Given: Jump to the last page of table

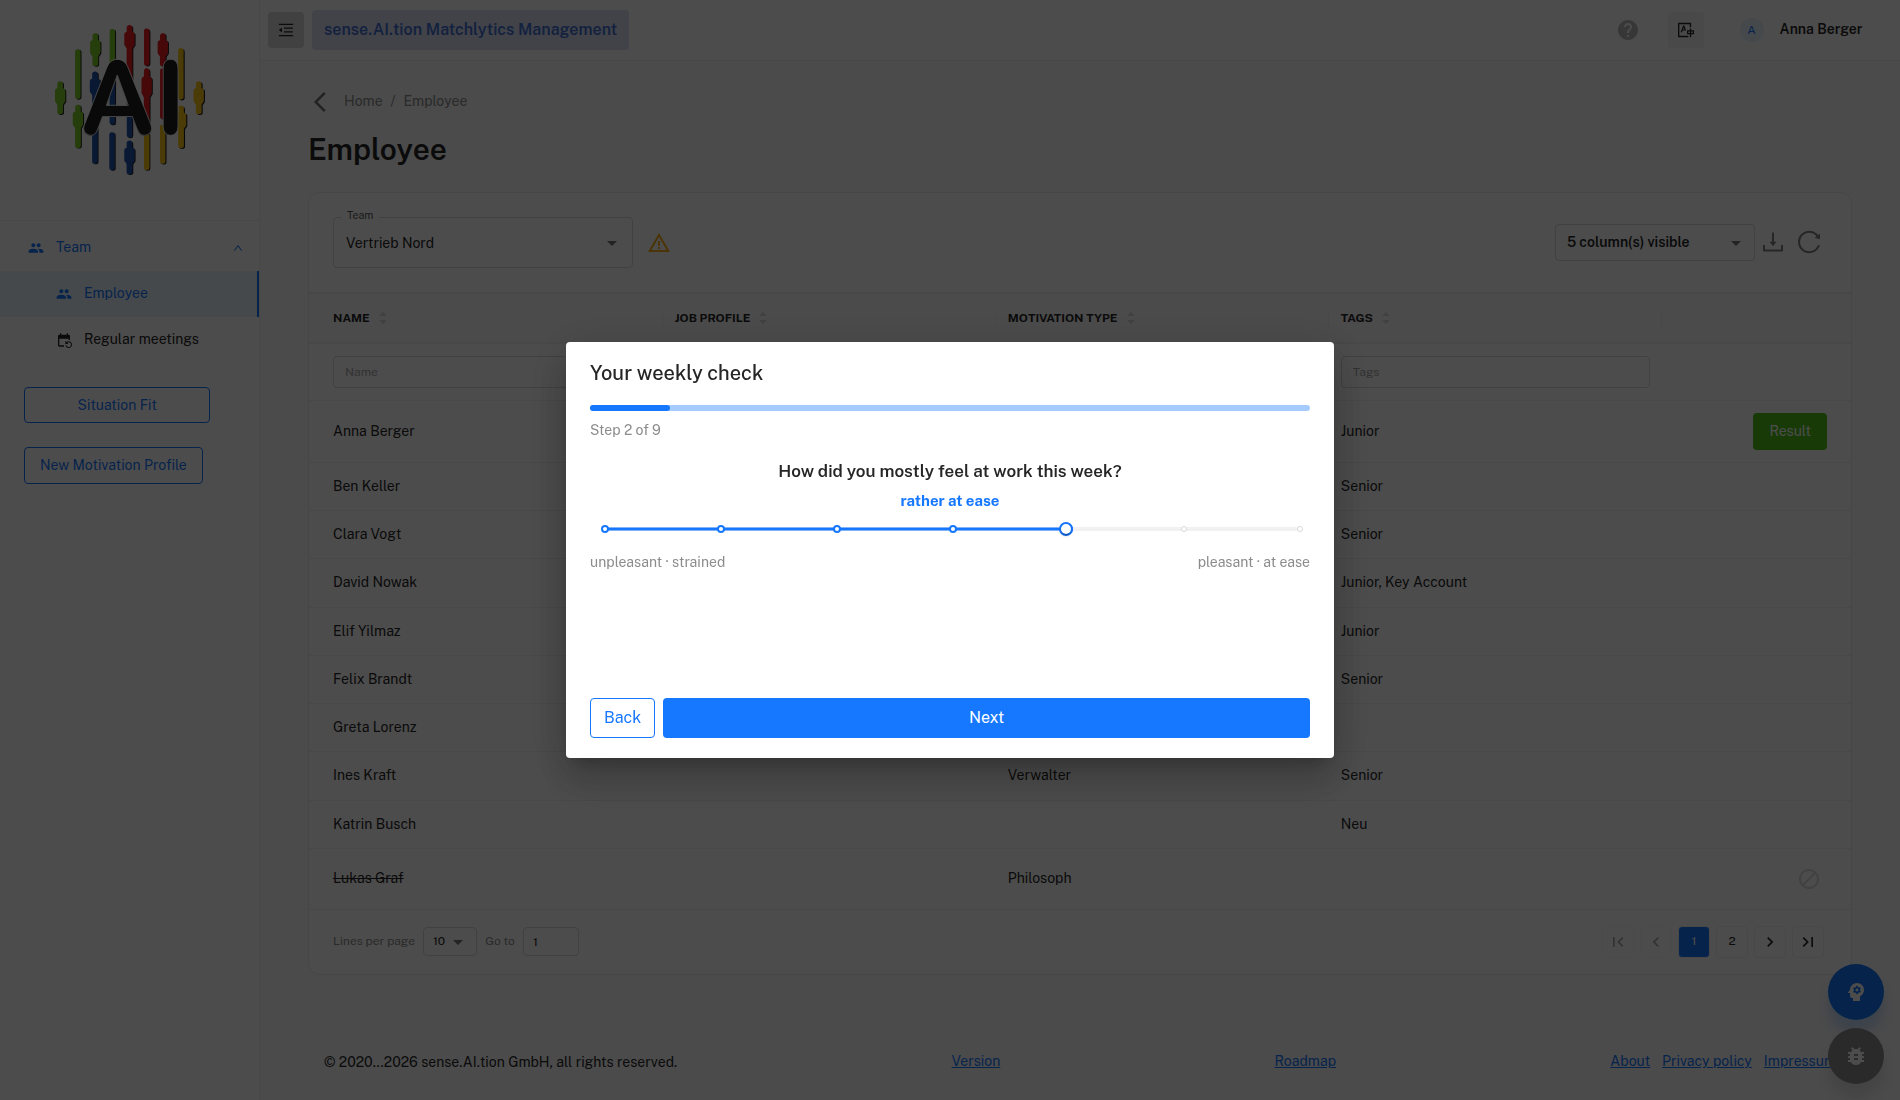Looking at the screenshot, I should click(x=1808, y=942).
